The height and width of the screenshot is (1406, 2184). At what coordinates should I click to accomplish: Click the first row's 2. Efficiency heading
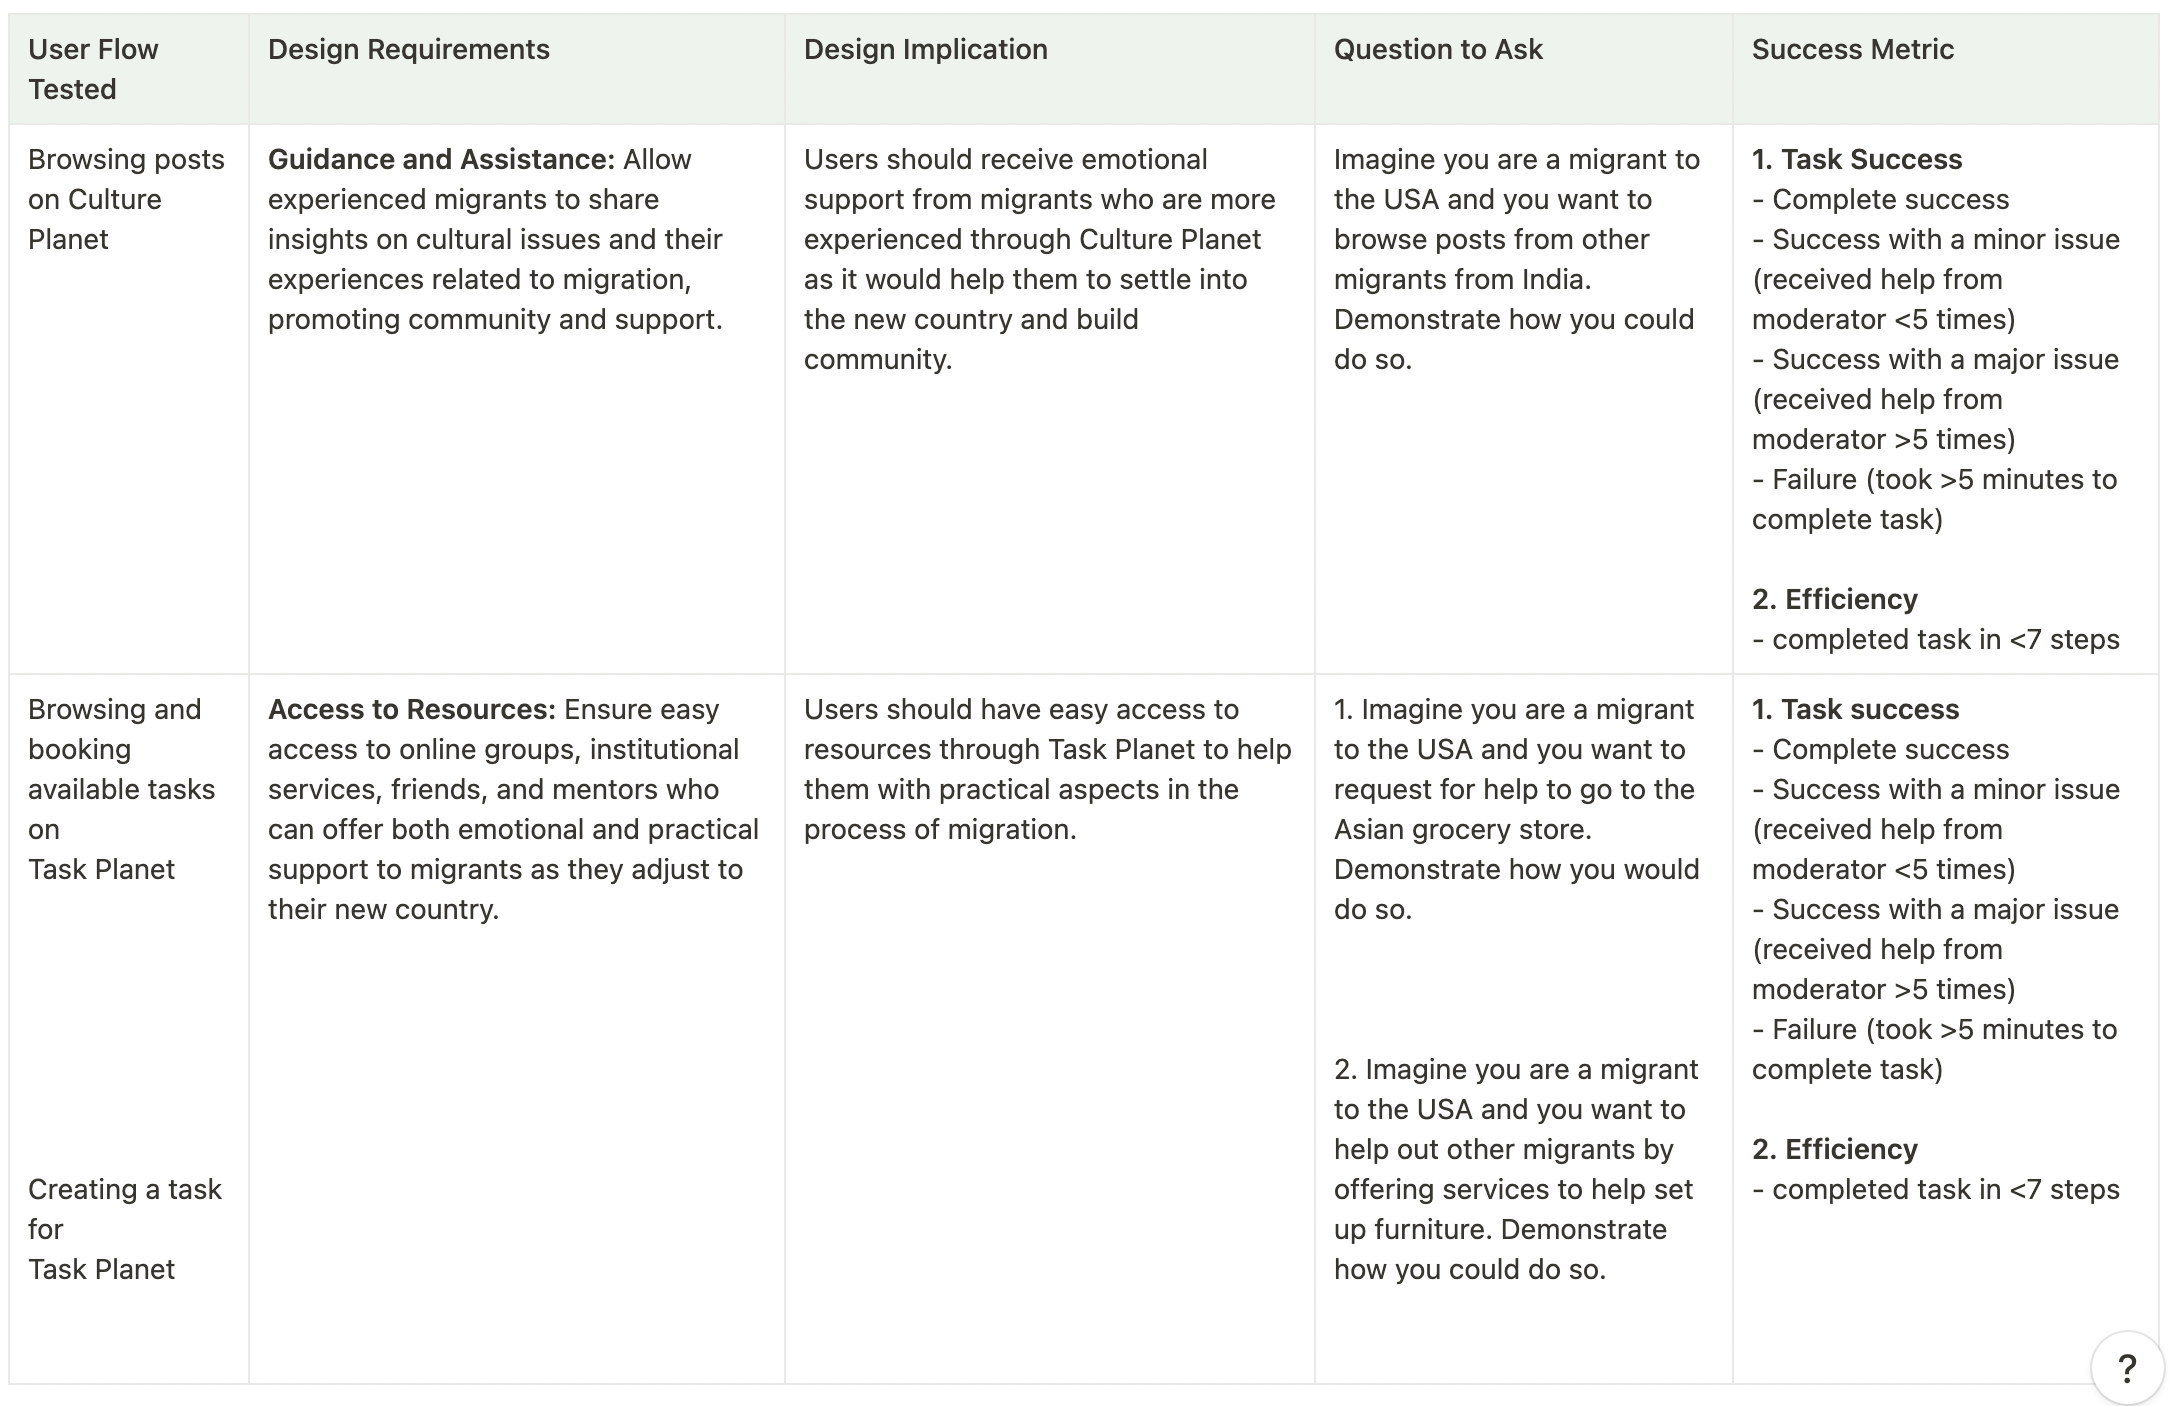click(x=1835, y=599)
